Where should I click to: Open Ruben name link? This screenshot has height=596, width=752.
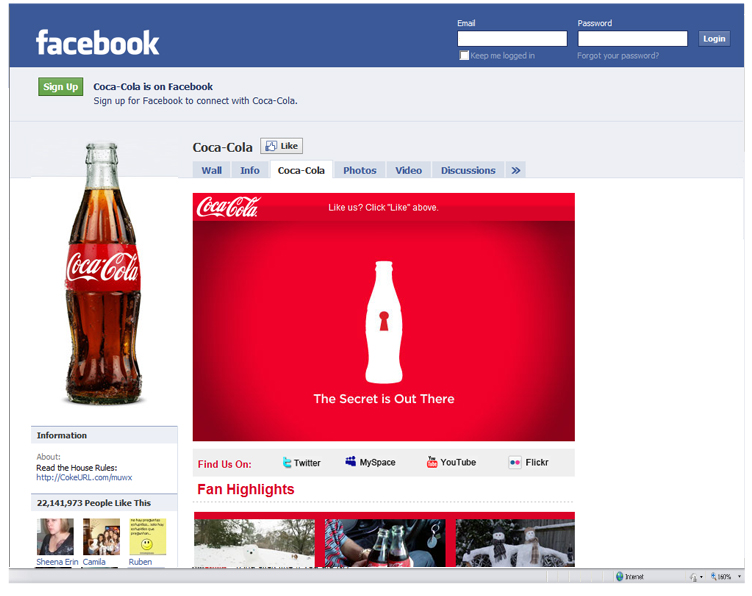pyautogui.click(x=140, y=562)
